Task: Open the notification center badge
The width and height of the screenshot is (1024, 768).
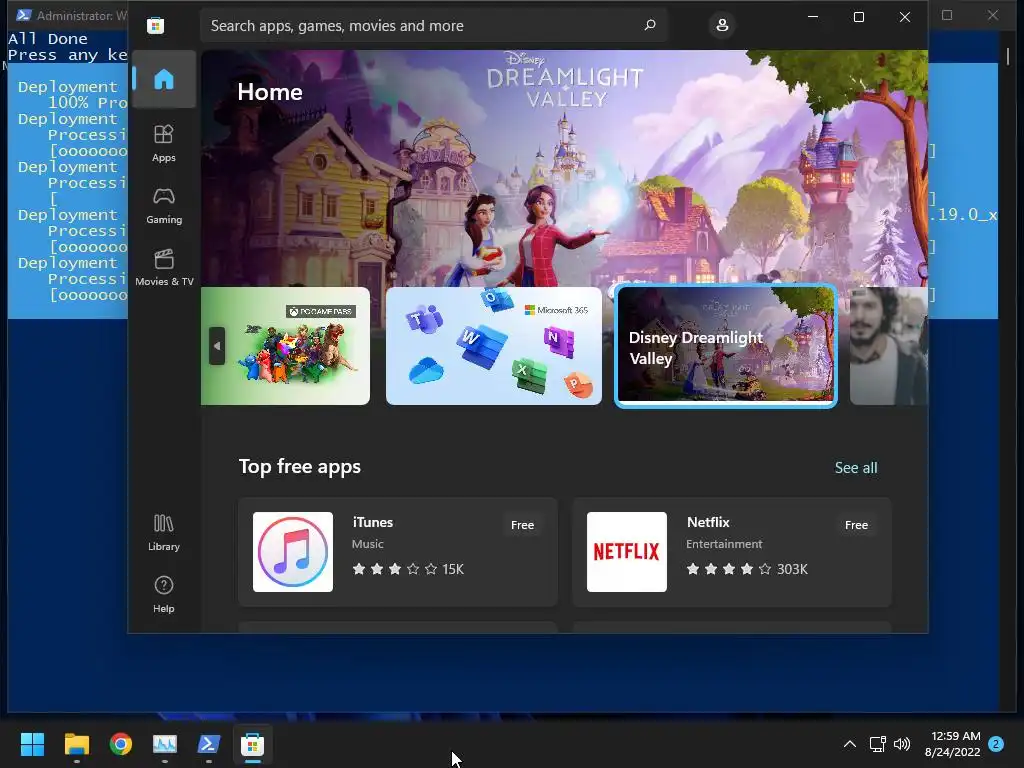Action: click(996, 744)
